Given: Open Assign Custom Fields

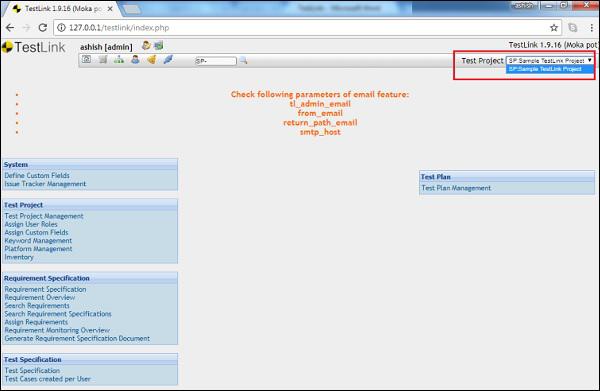Looking at the screenshot, I should [x=36, y=233].
